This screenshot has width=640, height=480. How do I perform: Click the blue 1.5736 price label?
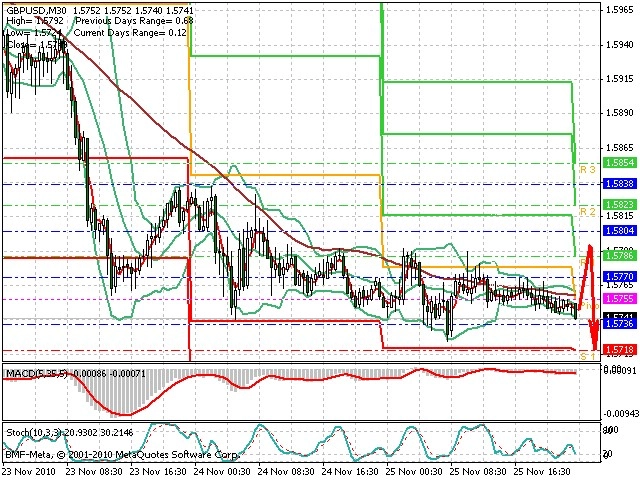tap(620, 324)
